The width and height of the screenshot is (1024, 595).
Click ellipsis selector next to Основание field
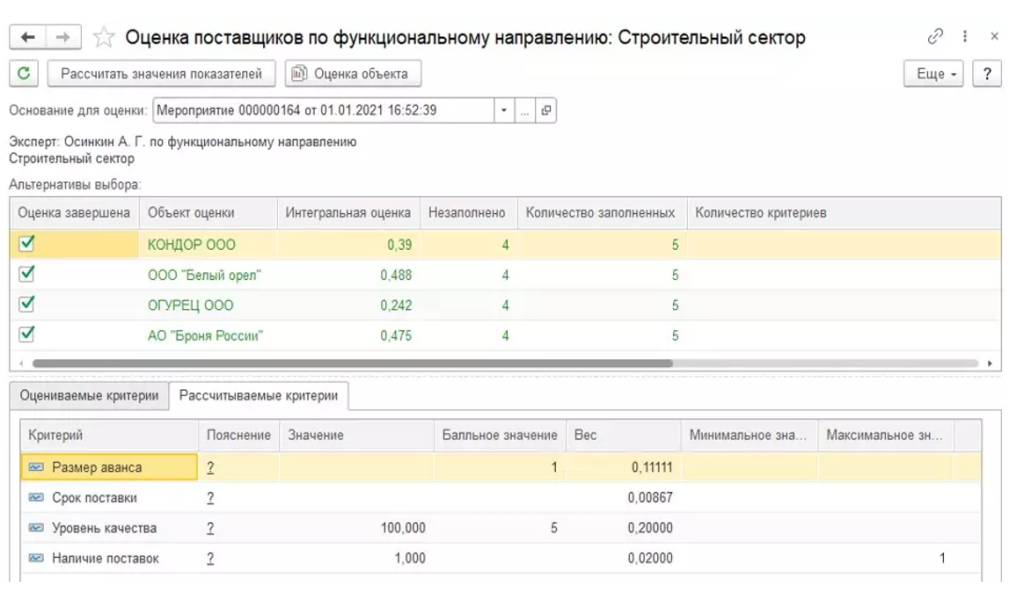tap(525, 111)
